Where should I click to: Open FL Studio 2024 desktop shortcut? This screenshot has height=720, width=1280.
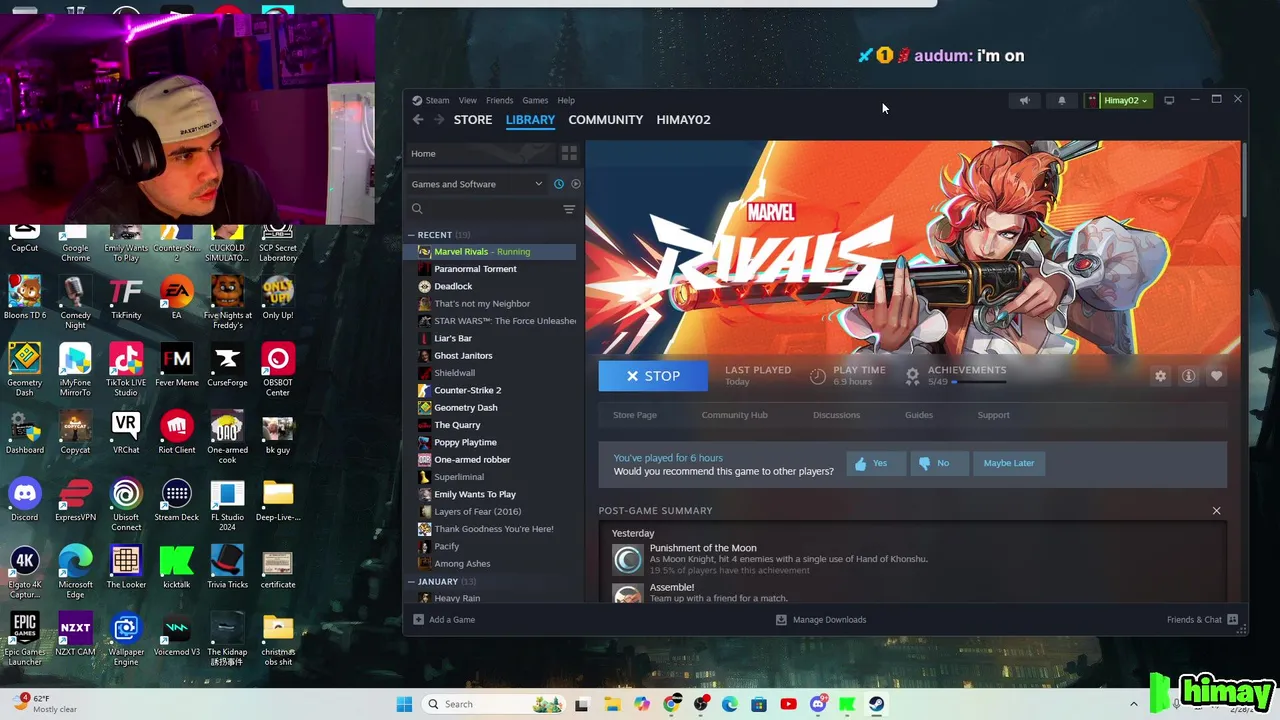click(x=227, y=506)
